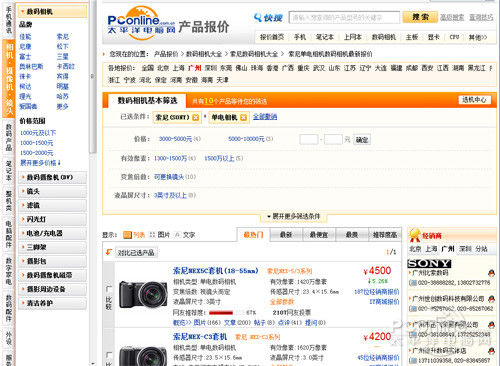Select the 最便宜 sort tab
The width and height of the screenshot is (500, 366).
pyautogui.click(x=319, y=235)
